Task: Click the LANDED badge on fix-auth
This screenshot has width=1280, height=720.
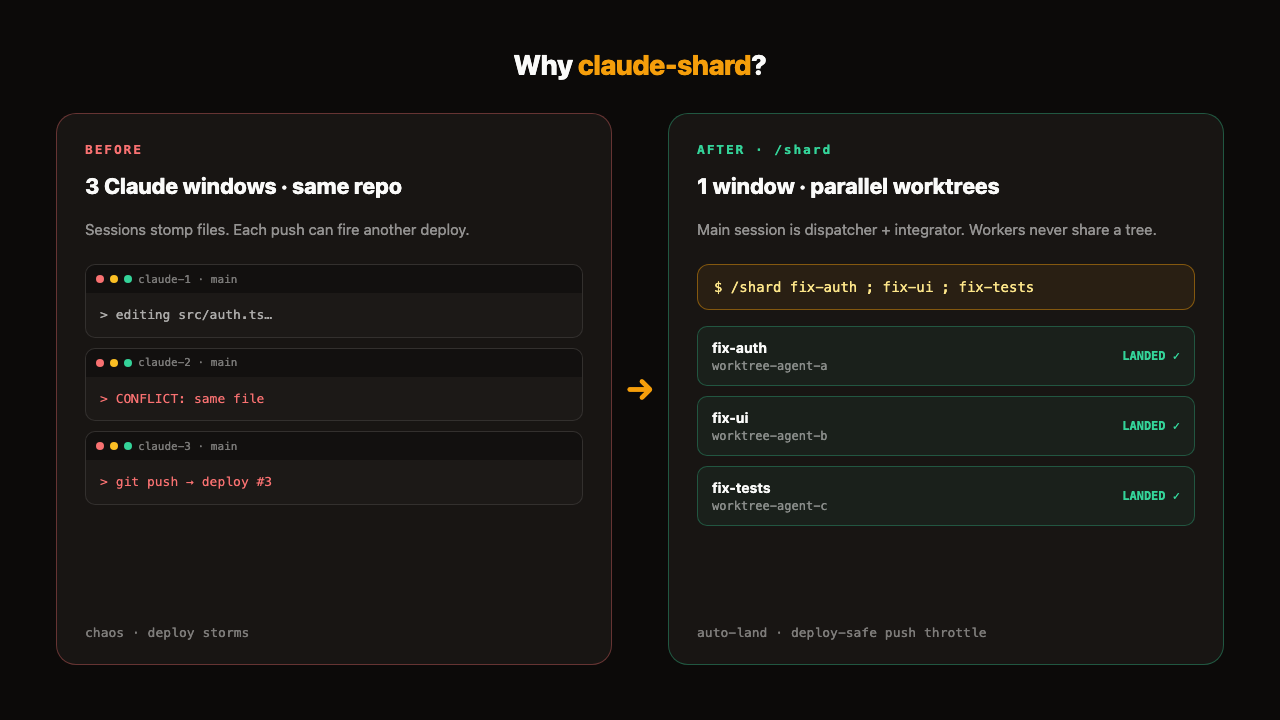Action: [1151, 356]
